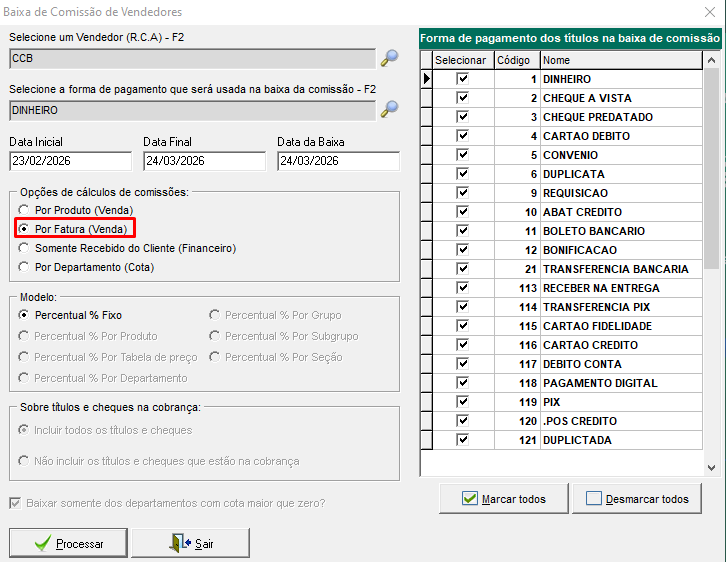Click the Nome column header
The width and height of the screenshot is (726, 562).
(620, 60)
